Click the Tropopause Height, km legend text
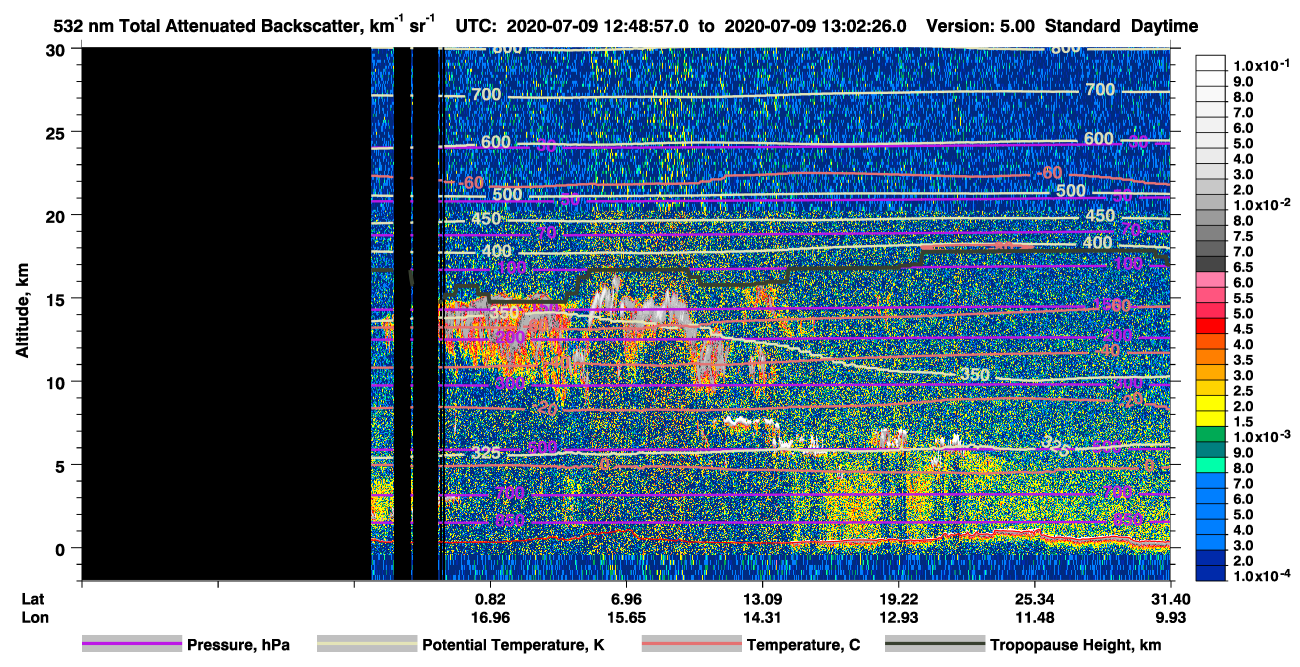The height and width of the screenshot is (667, 1300). pyautogui.click(x=1076, y=646)
